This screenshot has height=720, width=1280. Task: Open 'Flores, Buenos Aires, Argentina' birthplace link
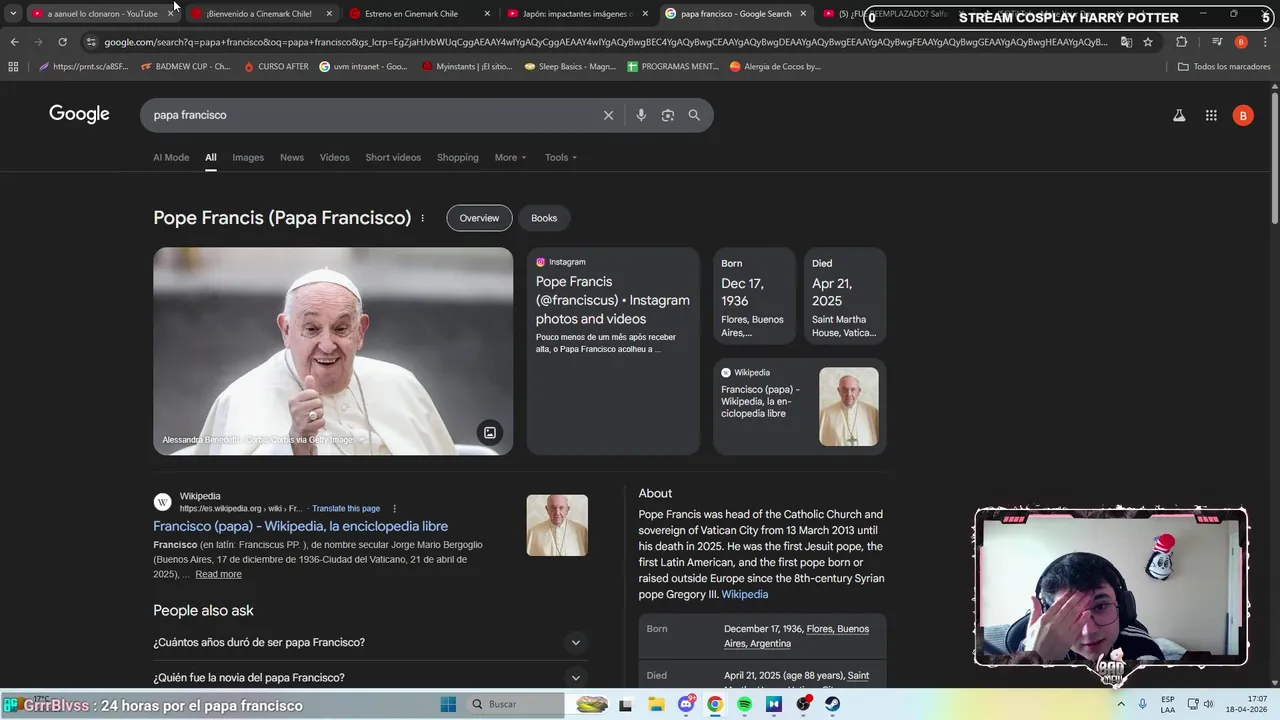pos(796,636)
